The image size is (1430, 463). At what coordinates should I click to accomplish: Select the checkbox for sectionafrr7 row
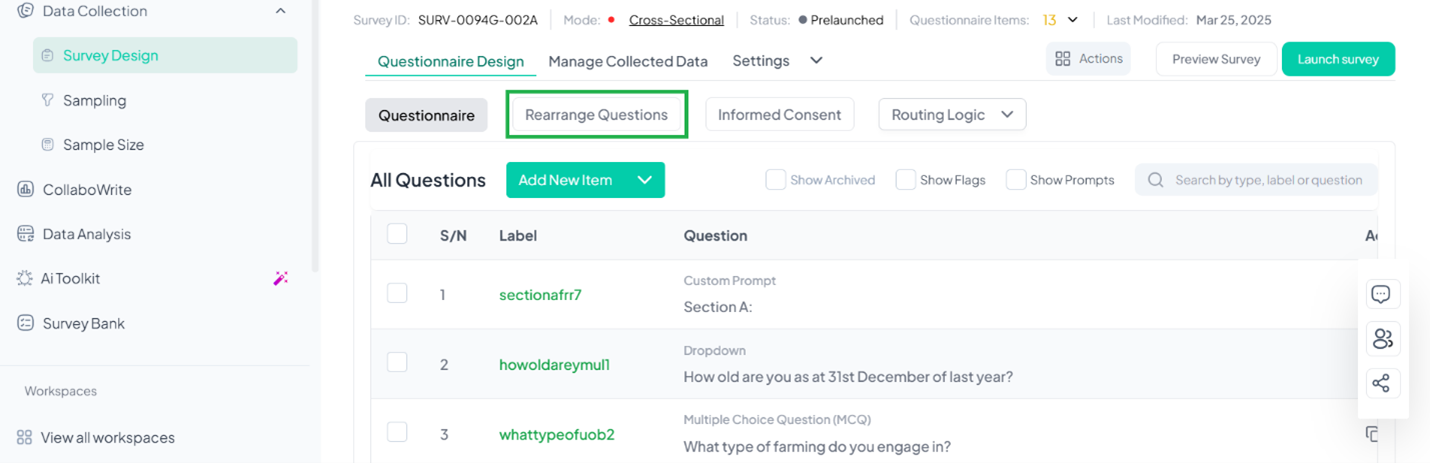(x=397, y=293)
